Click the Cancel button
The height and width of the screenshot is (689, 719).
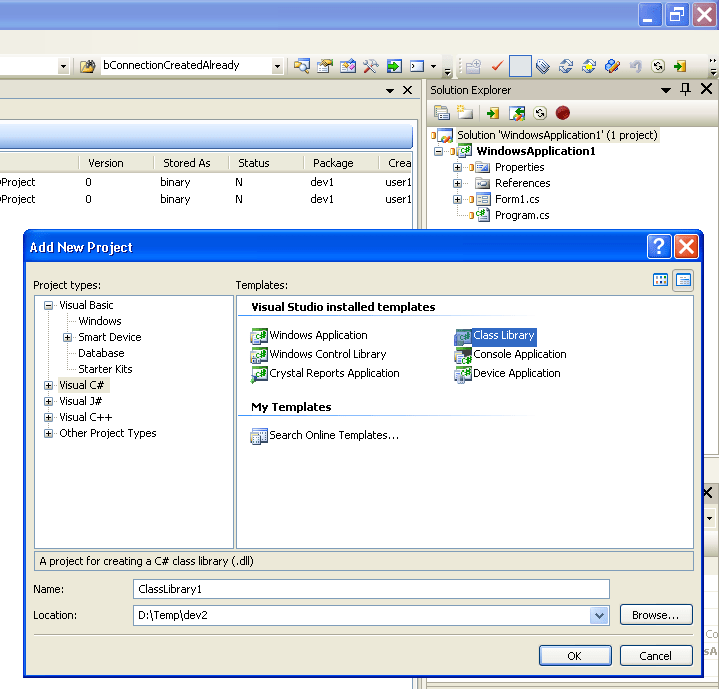pos(656,656)
